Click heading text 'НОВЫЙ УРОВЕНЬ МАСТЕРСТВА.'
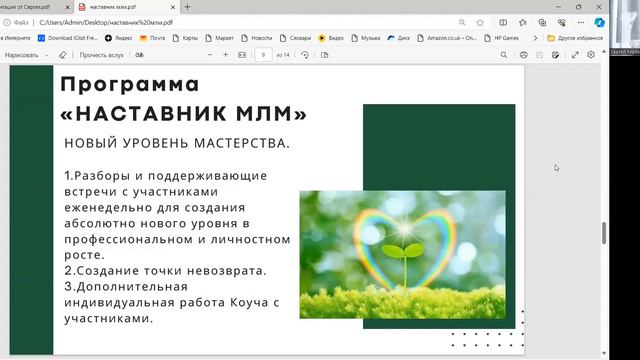This screenshot has width=640, height=360. coord(177,143)
